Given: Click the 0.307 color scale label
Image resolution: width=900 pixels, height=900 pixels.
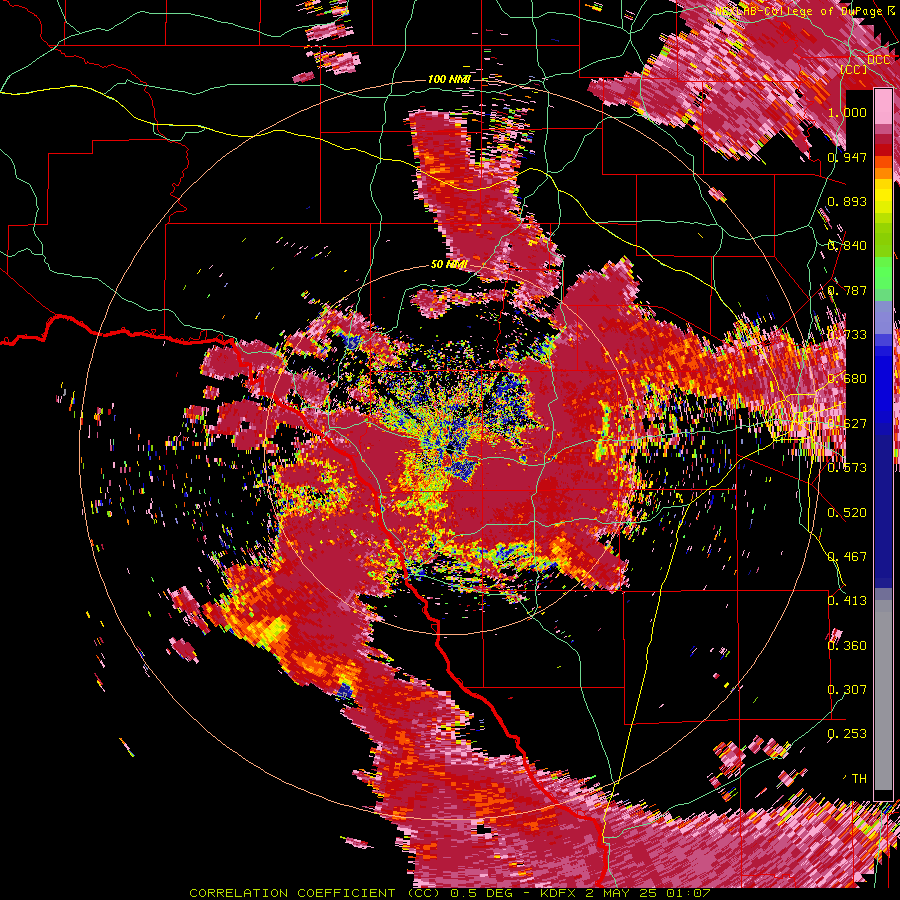Looking at the screenshot, I should [847, 690].
